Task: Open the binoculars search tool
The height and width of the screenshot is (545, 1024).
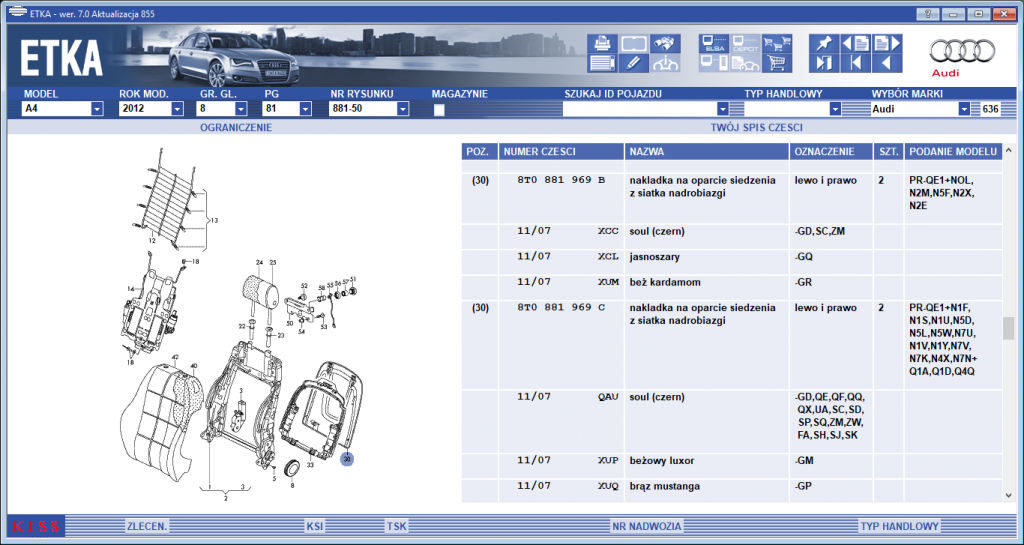Action: point(665,44)
